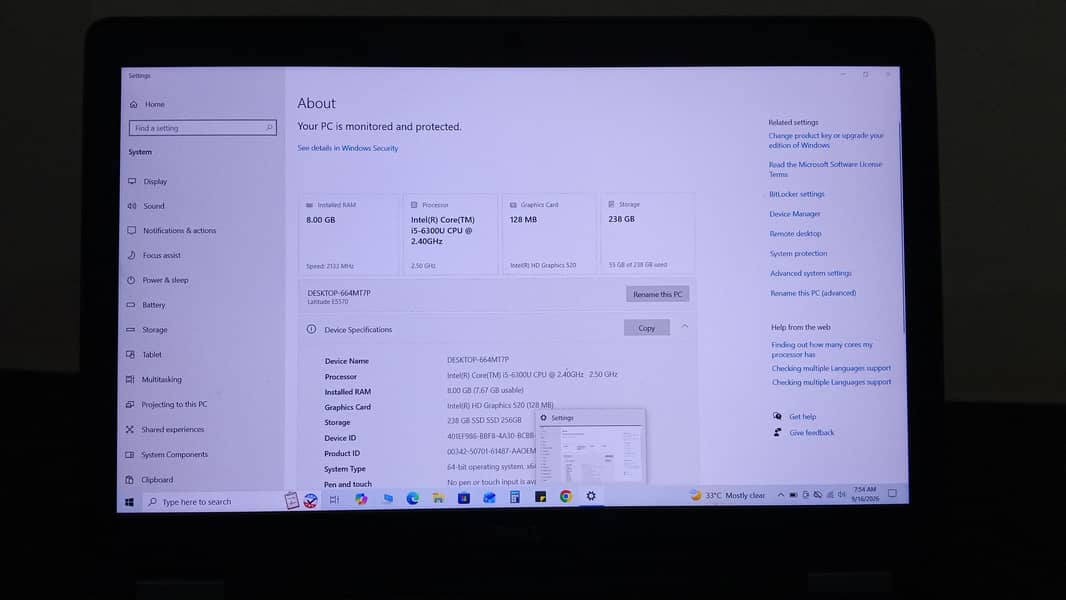The width and height of the screenshot is (1066, 600).
Task: Open BitLocker settings link
Action: [797, 194]
